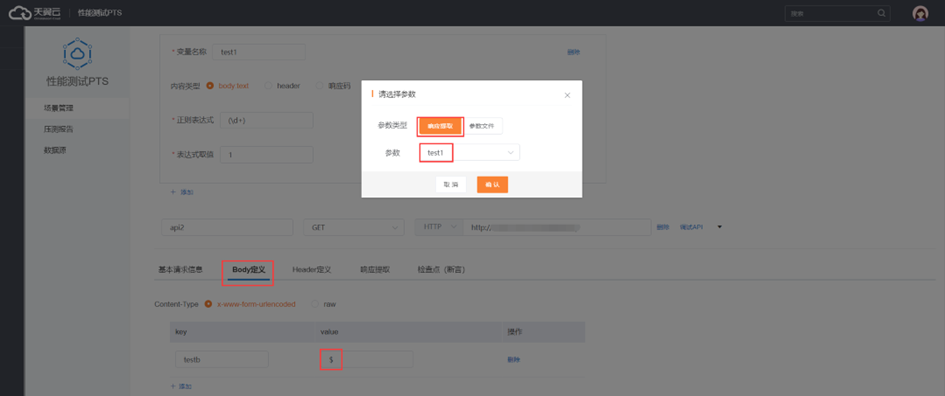Open the 参数 test1 dropdown
Image resolution: width=945 pixels, height=396 pixels.
coord(469,153)
